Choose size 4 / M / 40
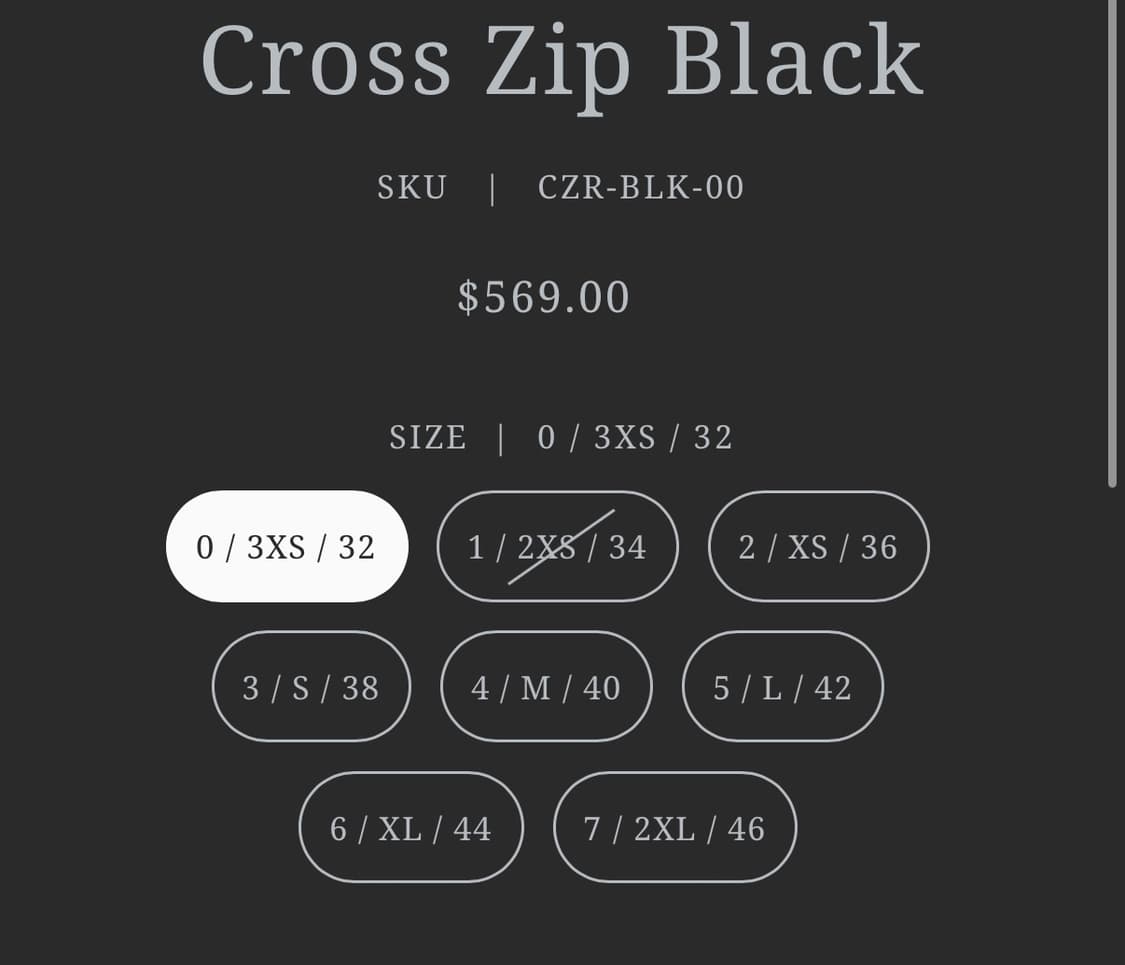The image size is (1125, 965). (x=546, y=687)
